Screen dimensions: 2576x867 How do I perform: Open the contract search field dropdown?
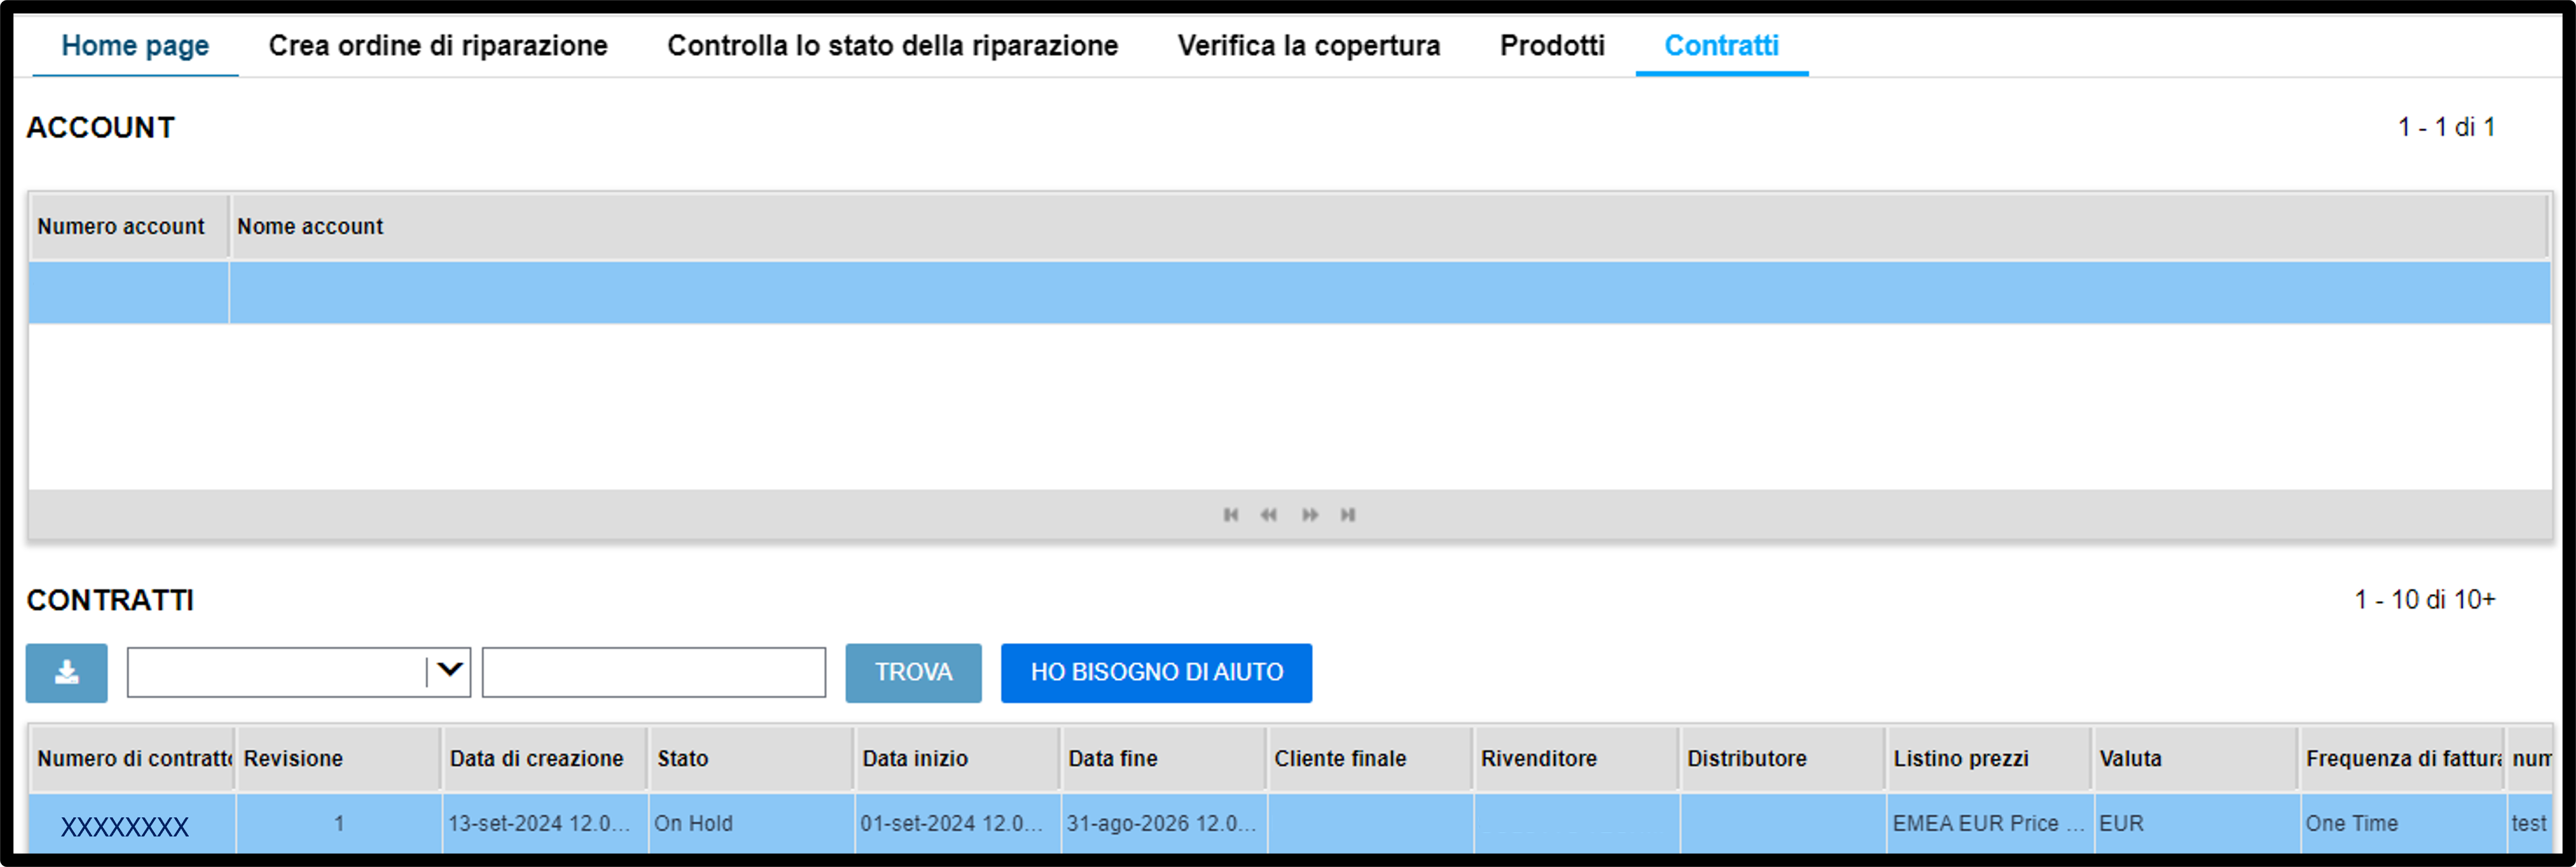450,672
